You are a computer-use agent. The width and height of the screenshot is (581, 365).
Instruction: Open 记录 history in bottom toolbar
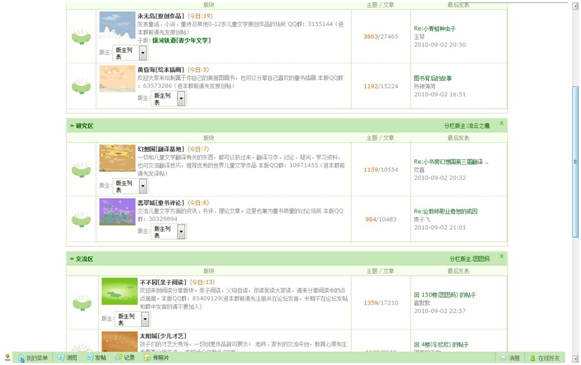[125, 358]
